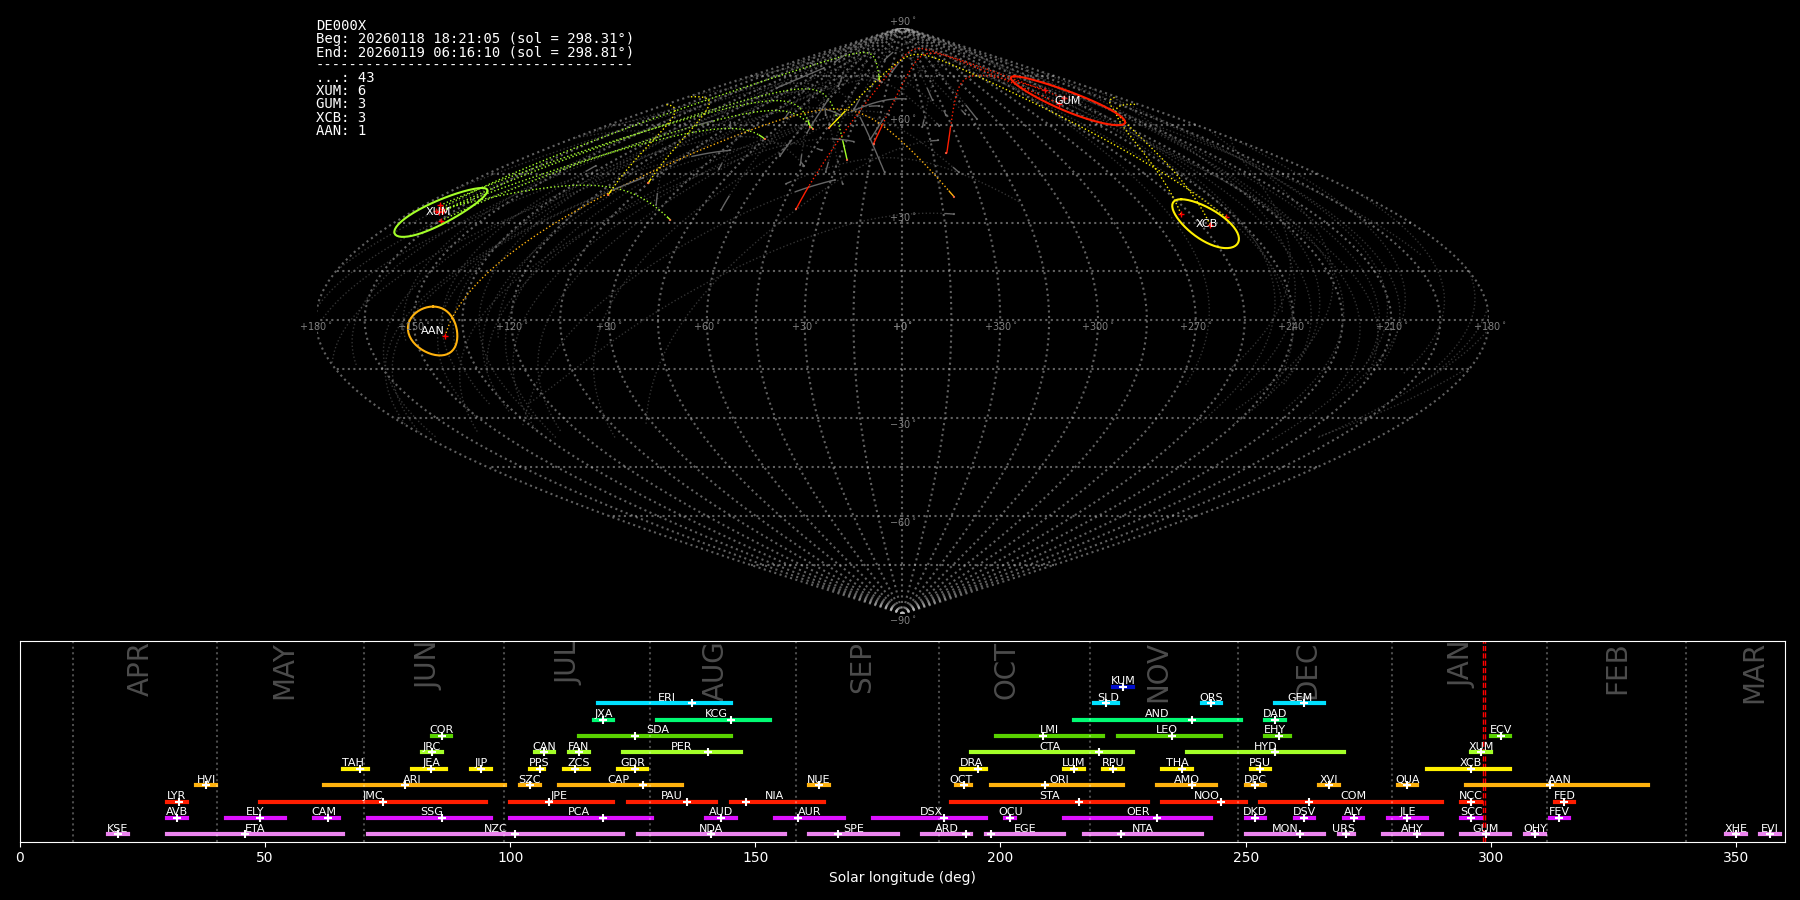Select the orange AAN radiant circle
The height and width of the screenshot is (900, 1800).
432,331
